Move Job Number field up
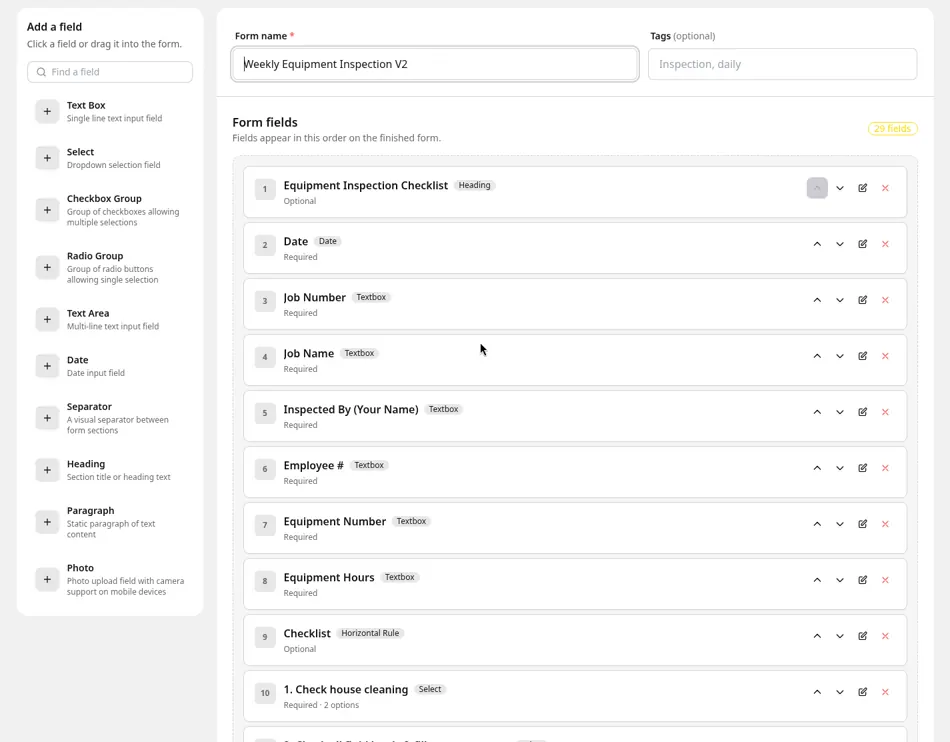The height and width of the screenshot is (742, 950). coord(817,300)
